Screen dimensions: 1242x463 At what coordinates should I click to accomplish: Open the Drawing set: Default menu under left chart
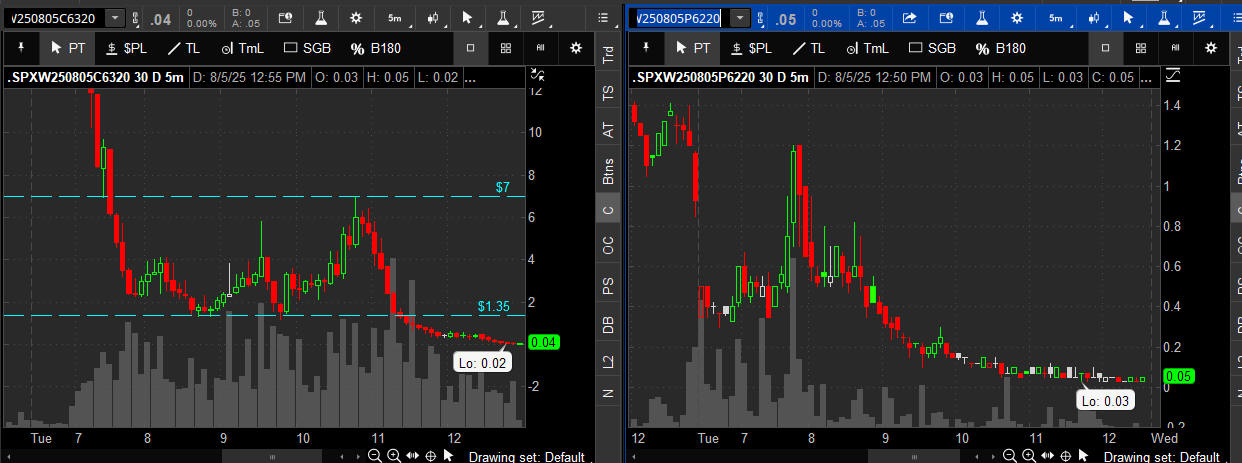(526, 457)
